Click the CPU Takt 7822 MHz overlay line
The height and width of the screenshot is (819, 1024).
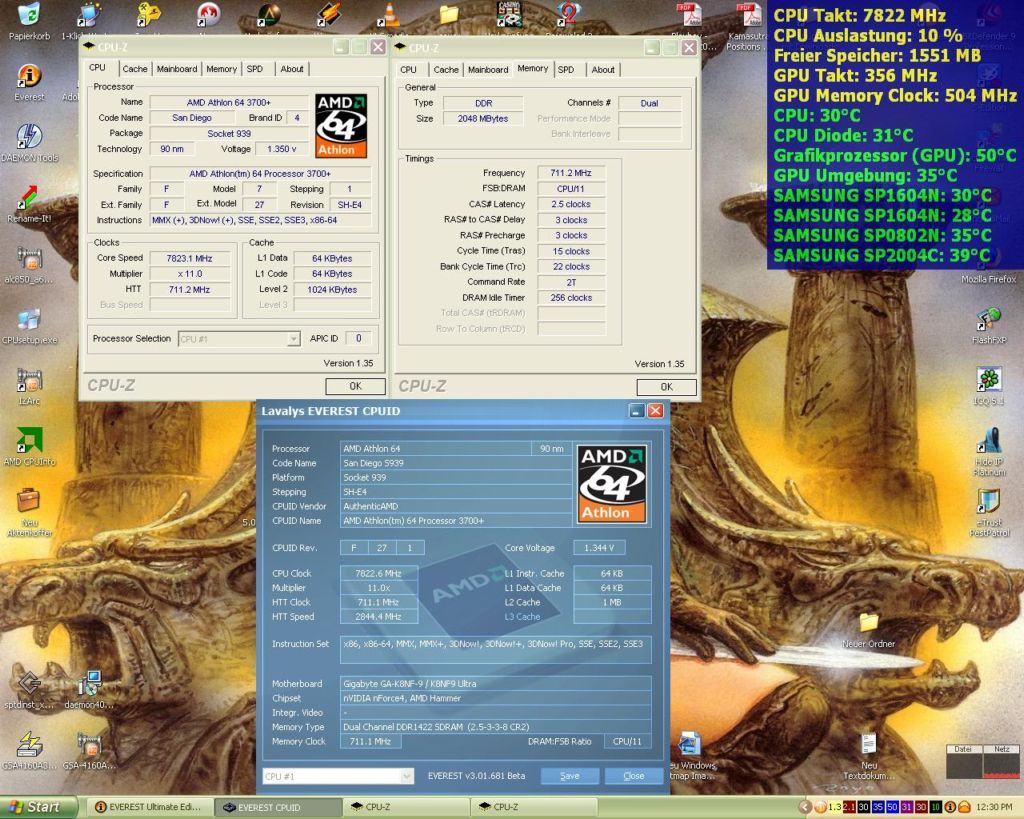pos(859,15)
